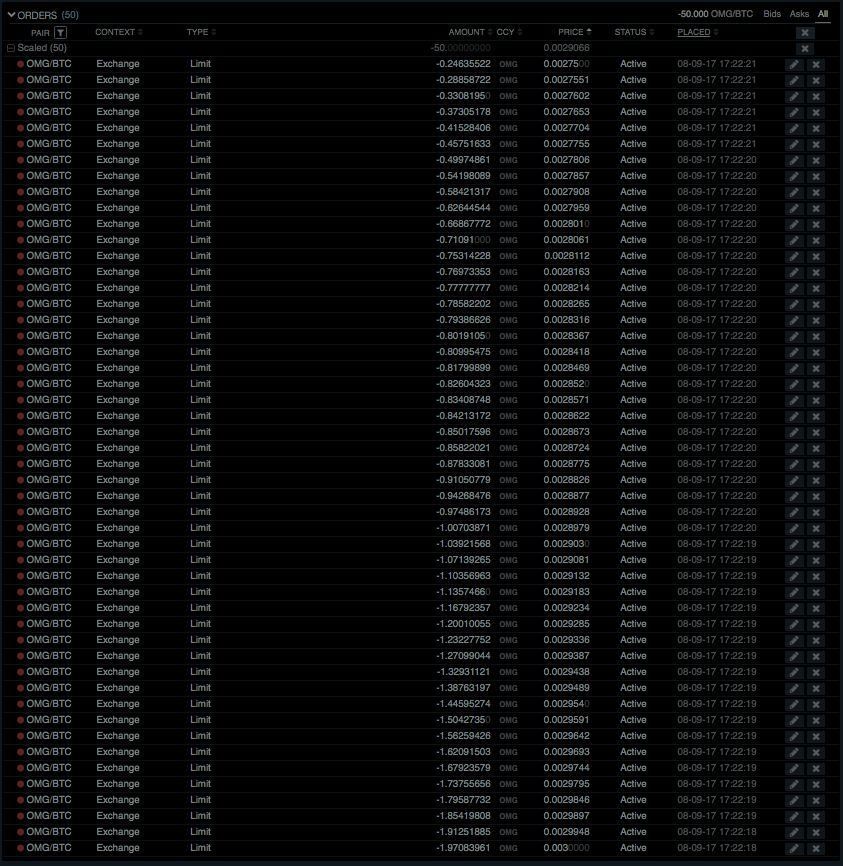Cancel the whole Scaled (50) group
The height and width of the screenshot is (866, 843).
[x=805, y=49]
